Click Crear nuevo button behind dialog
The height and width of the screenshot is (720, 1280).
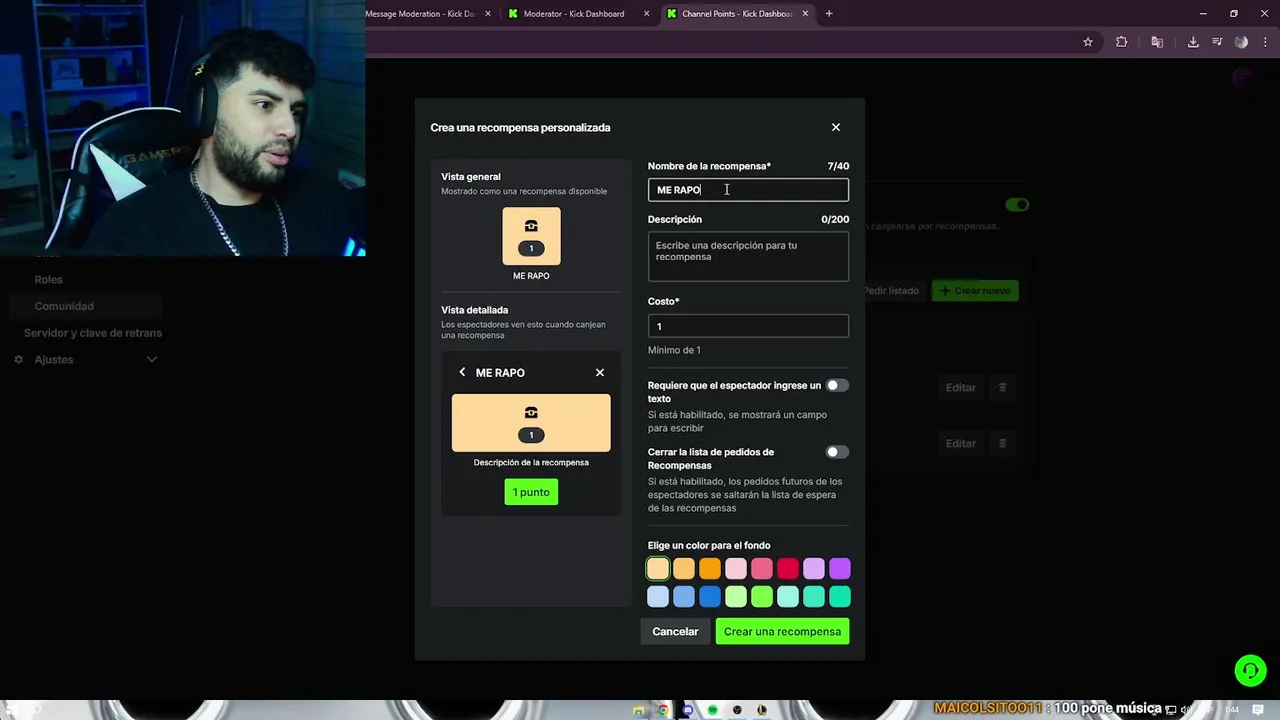[975, 291]
